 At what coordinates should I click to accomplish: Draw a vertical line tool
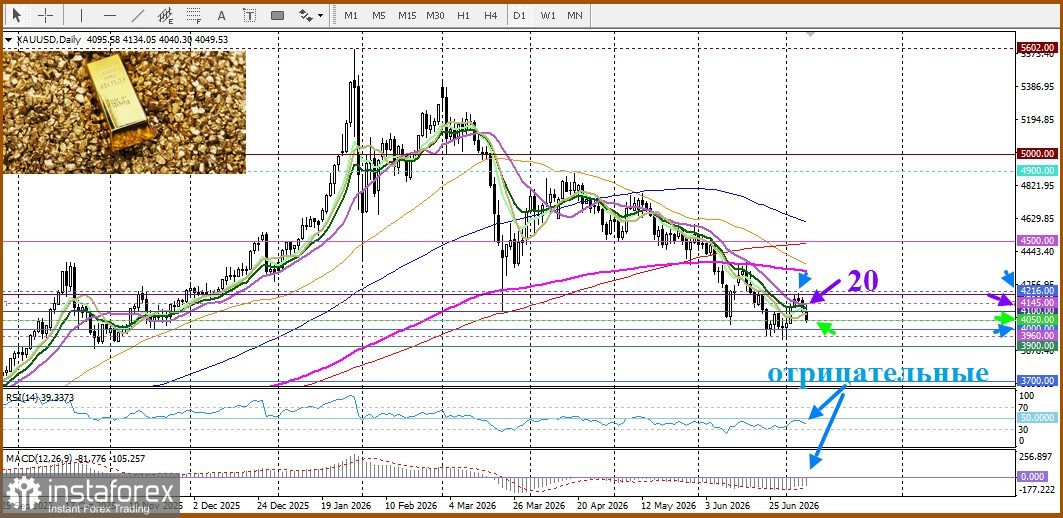pos(81,15)
